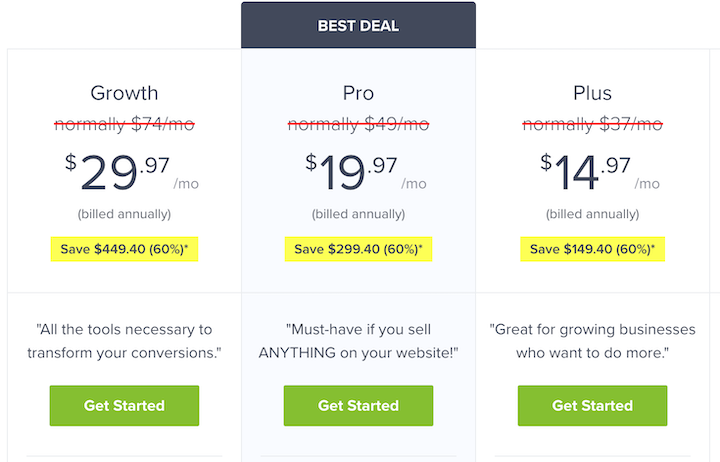The image size is (720, 462).
Task: Click the Save $149.40 (60%) badge
Action: pos(592,249)
